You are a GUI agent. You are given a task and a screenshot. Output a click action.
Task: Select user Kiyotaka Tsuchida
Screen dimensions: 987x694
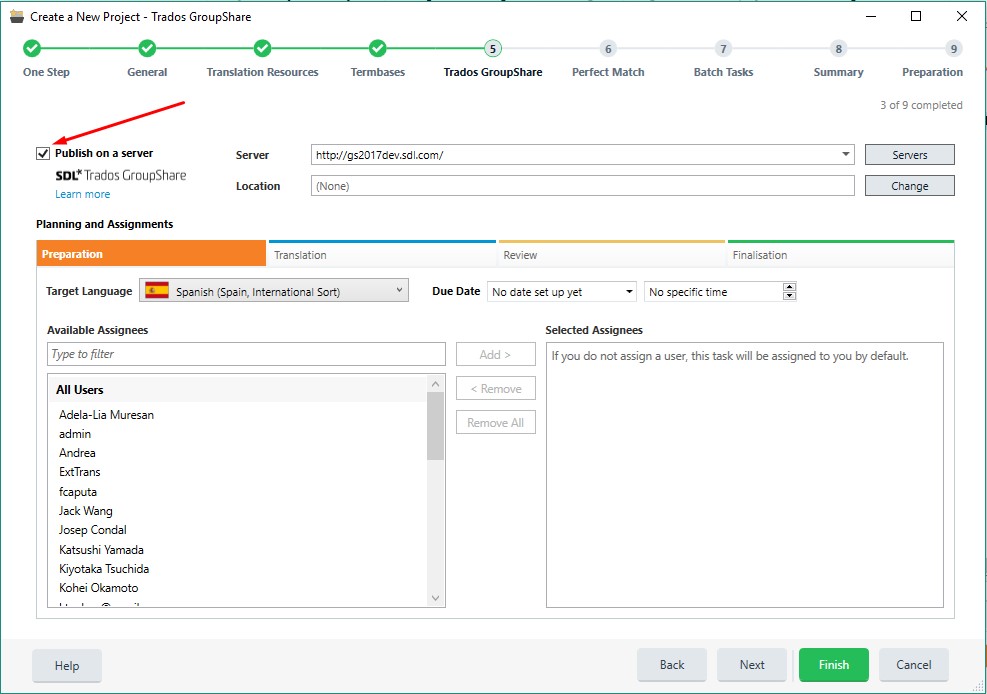tap(104, 568)
